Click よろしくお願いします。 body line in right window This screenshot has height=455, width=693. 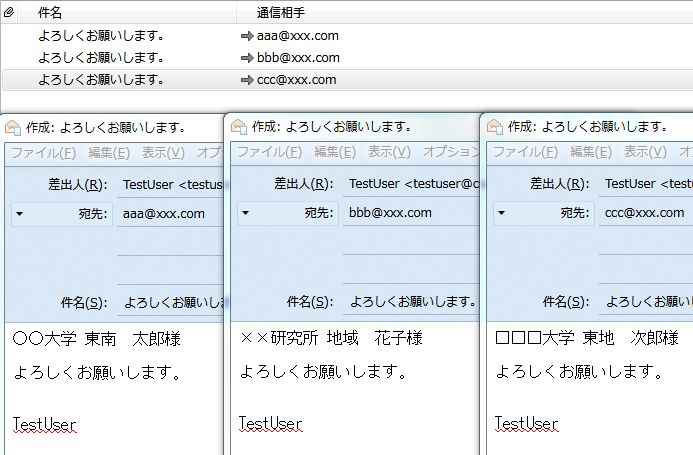click(x=579, y=371)
